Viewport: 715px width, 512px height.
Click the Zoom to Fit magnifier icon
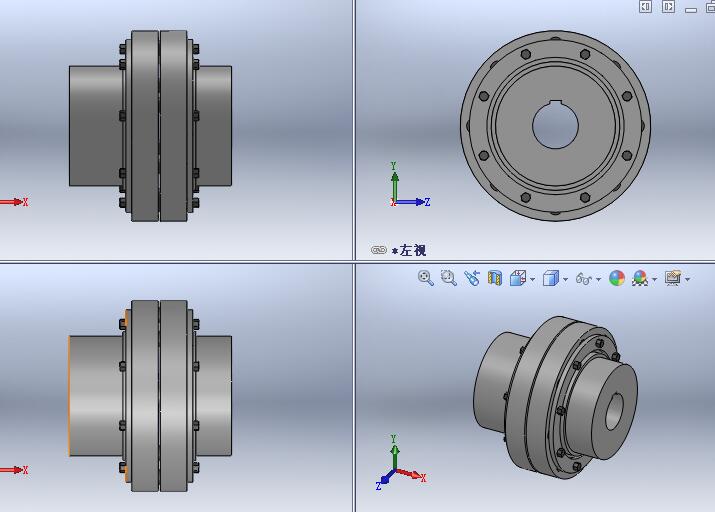(425, 278)
